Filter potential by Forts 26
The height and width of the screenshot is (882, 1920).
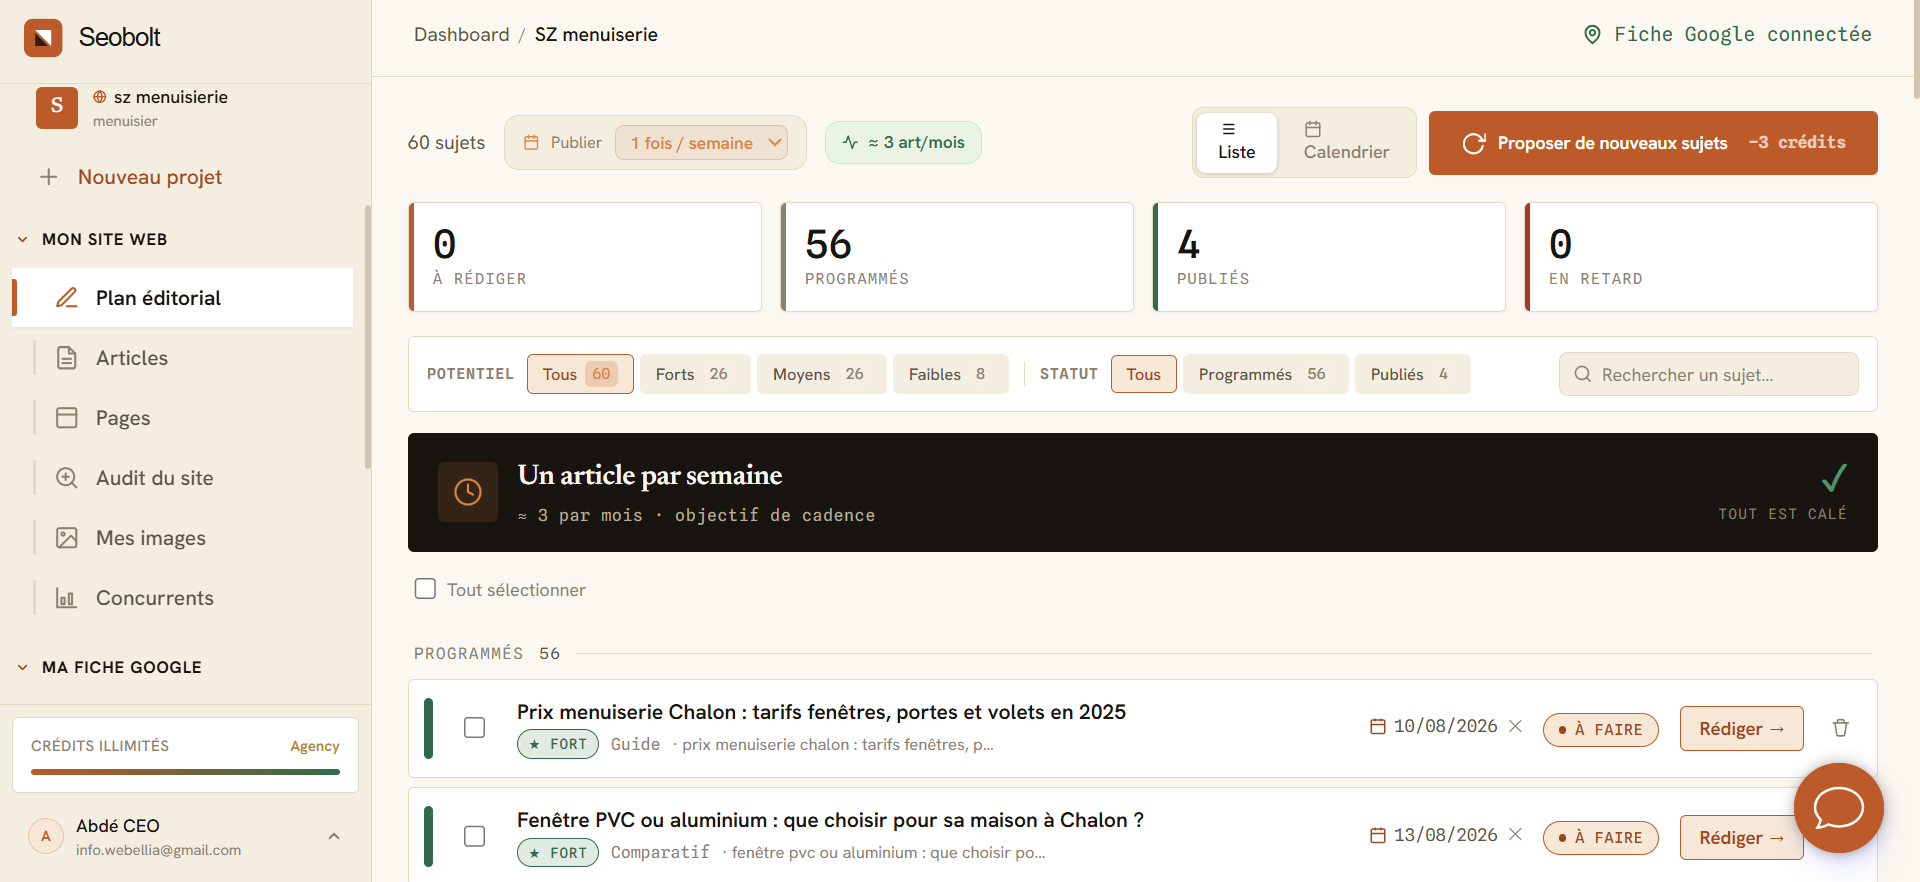click(x=695, y=374)
